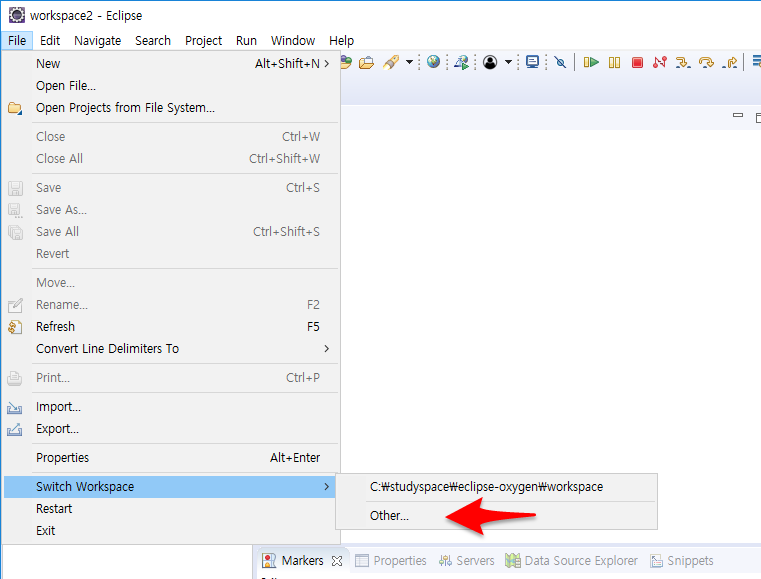Click the Save menu entry
This screenshot has height=579, width=761.
(170, 187)
